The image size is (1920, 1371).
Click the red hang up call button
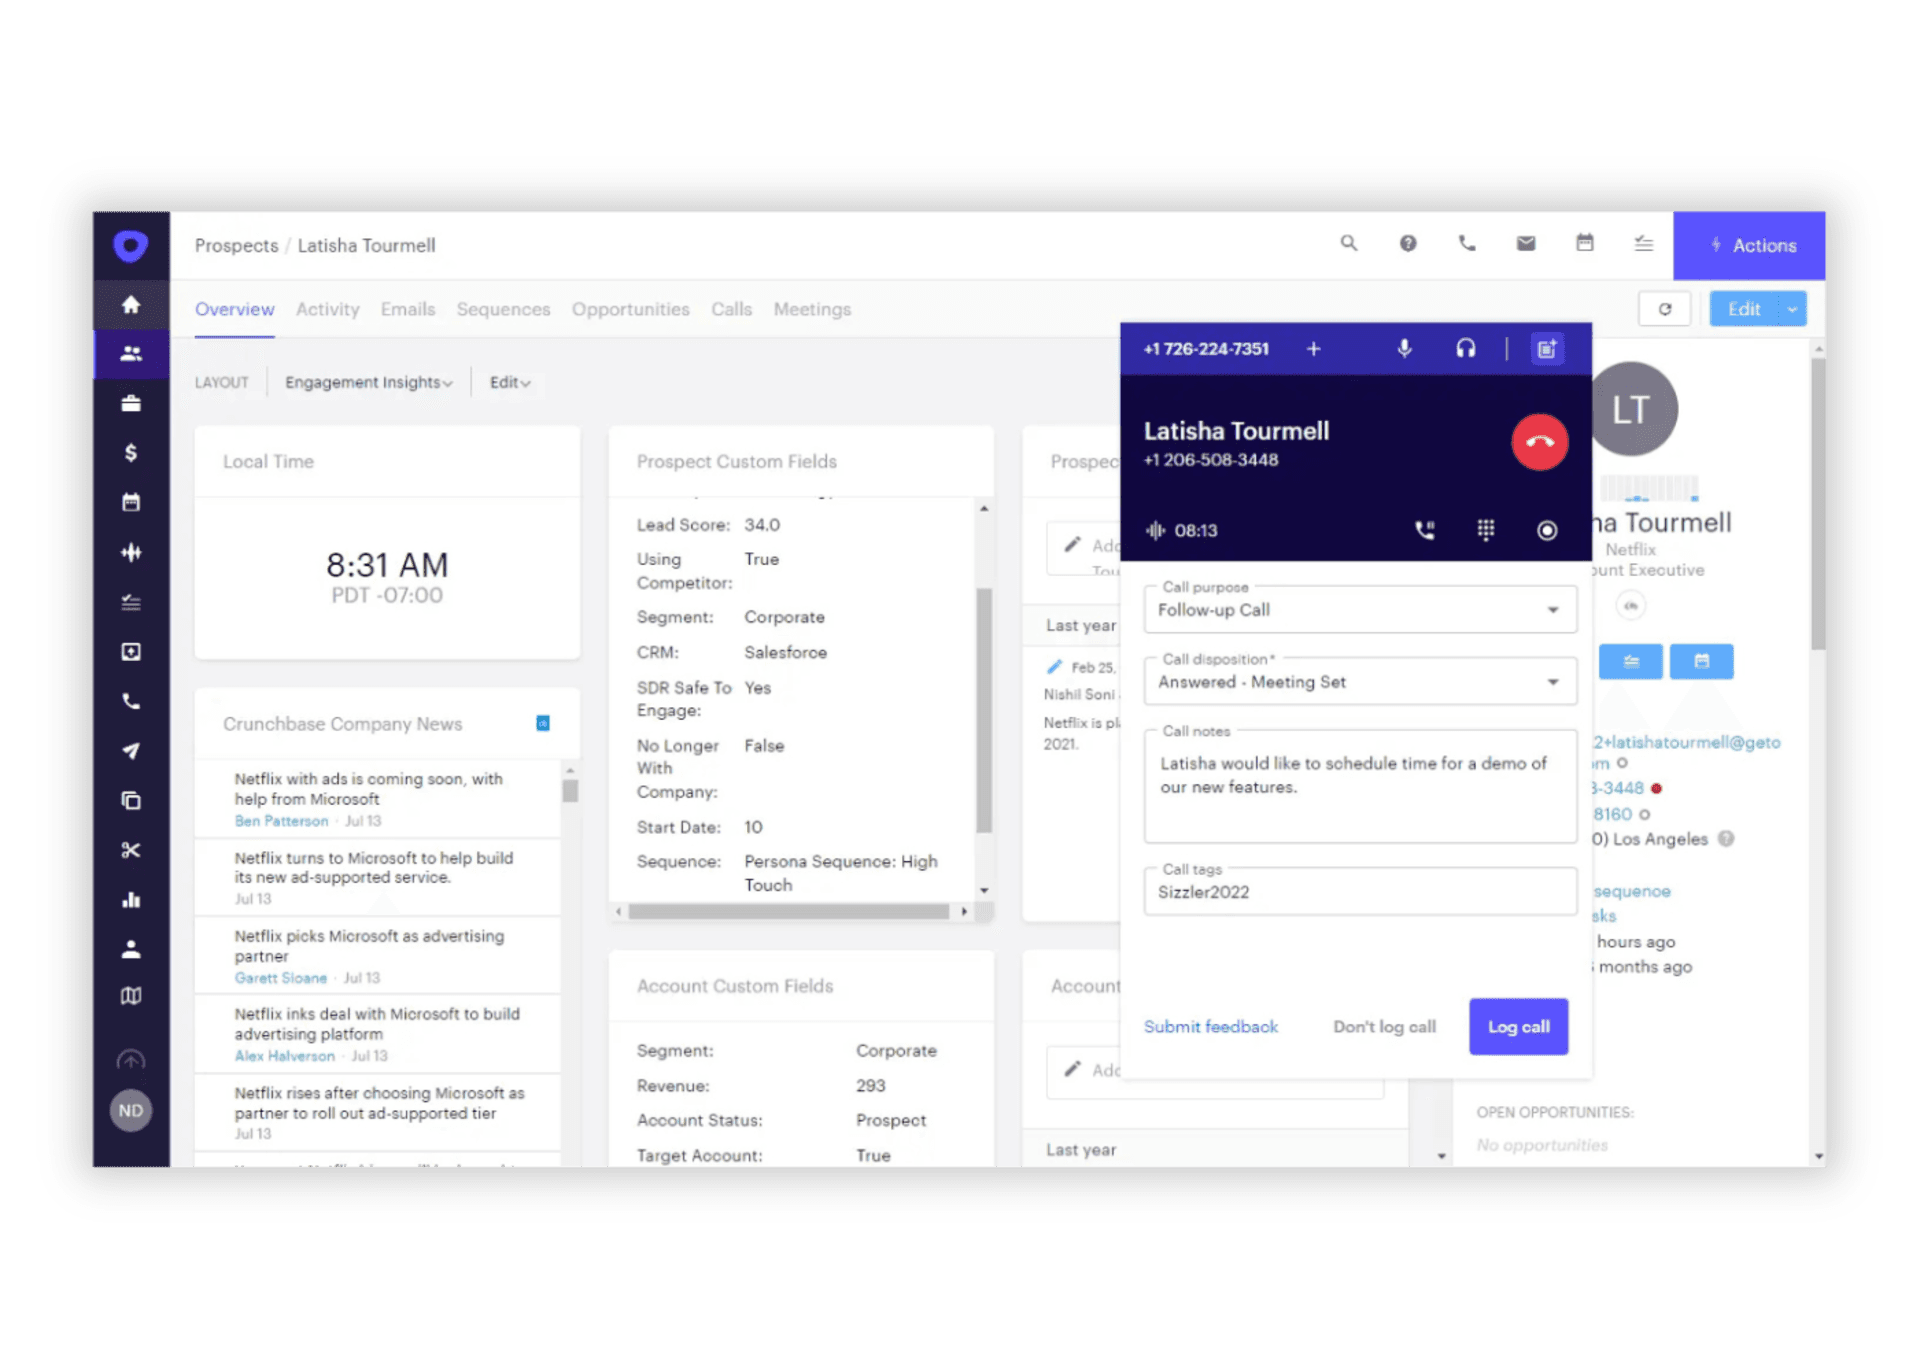point(1539,442)
